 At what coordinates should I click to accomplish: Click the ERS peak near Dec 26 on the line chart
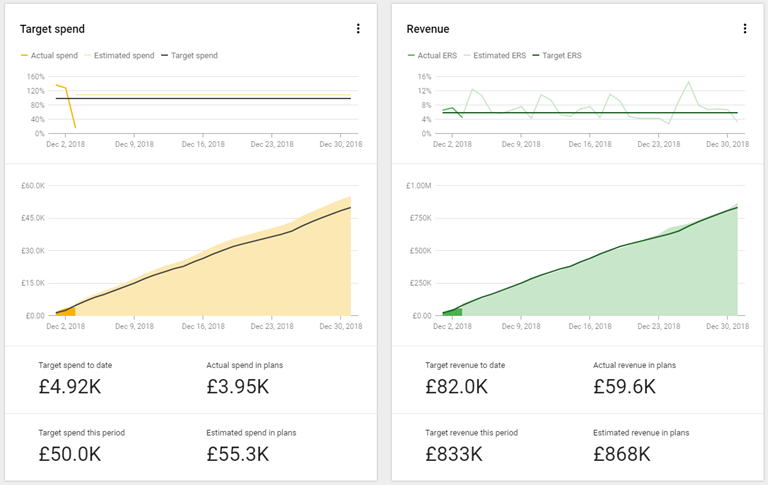[x=689, y=82]
